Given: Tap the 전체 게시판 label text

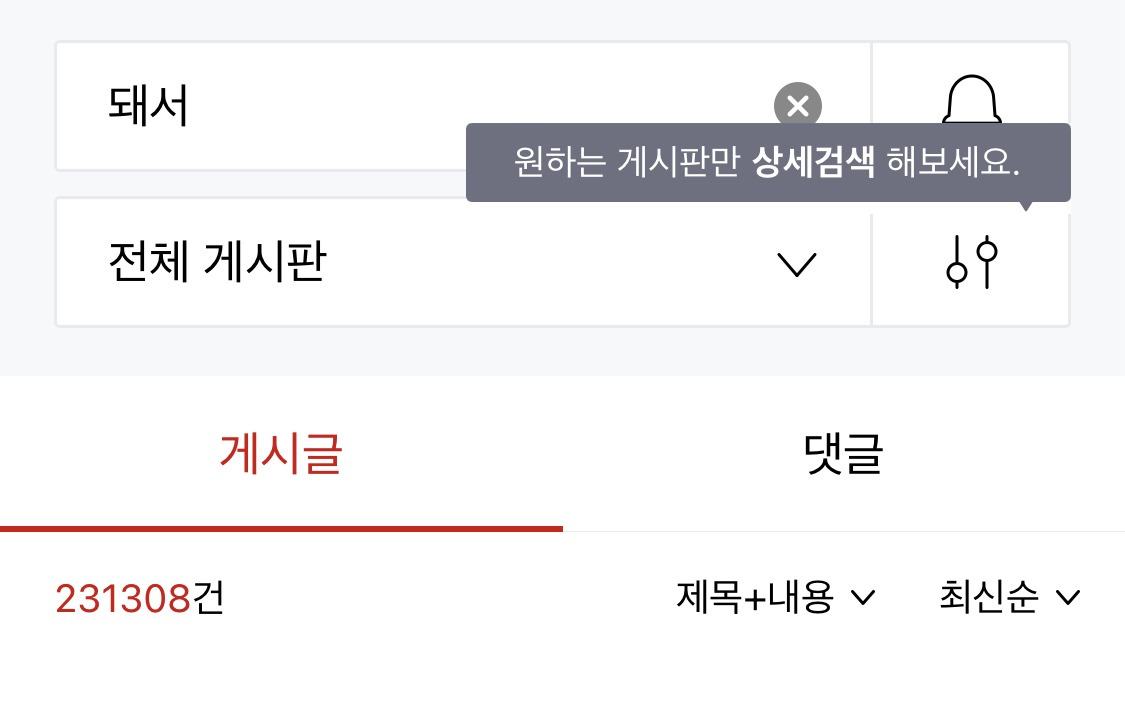Looking at the screenshot, I should point(216,262).
